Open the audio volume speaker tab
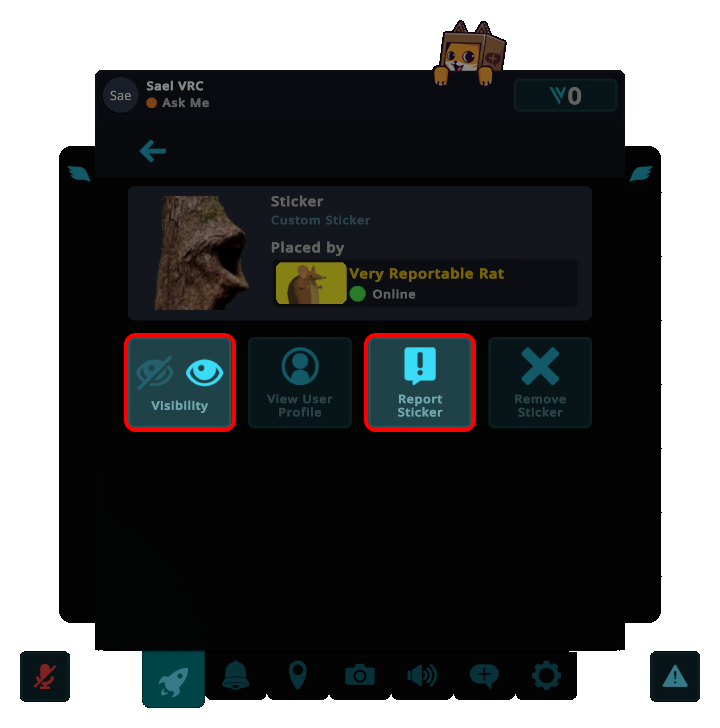The image size is (720, 728). pos(422,676)
